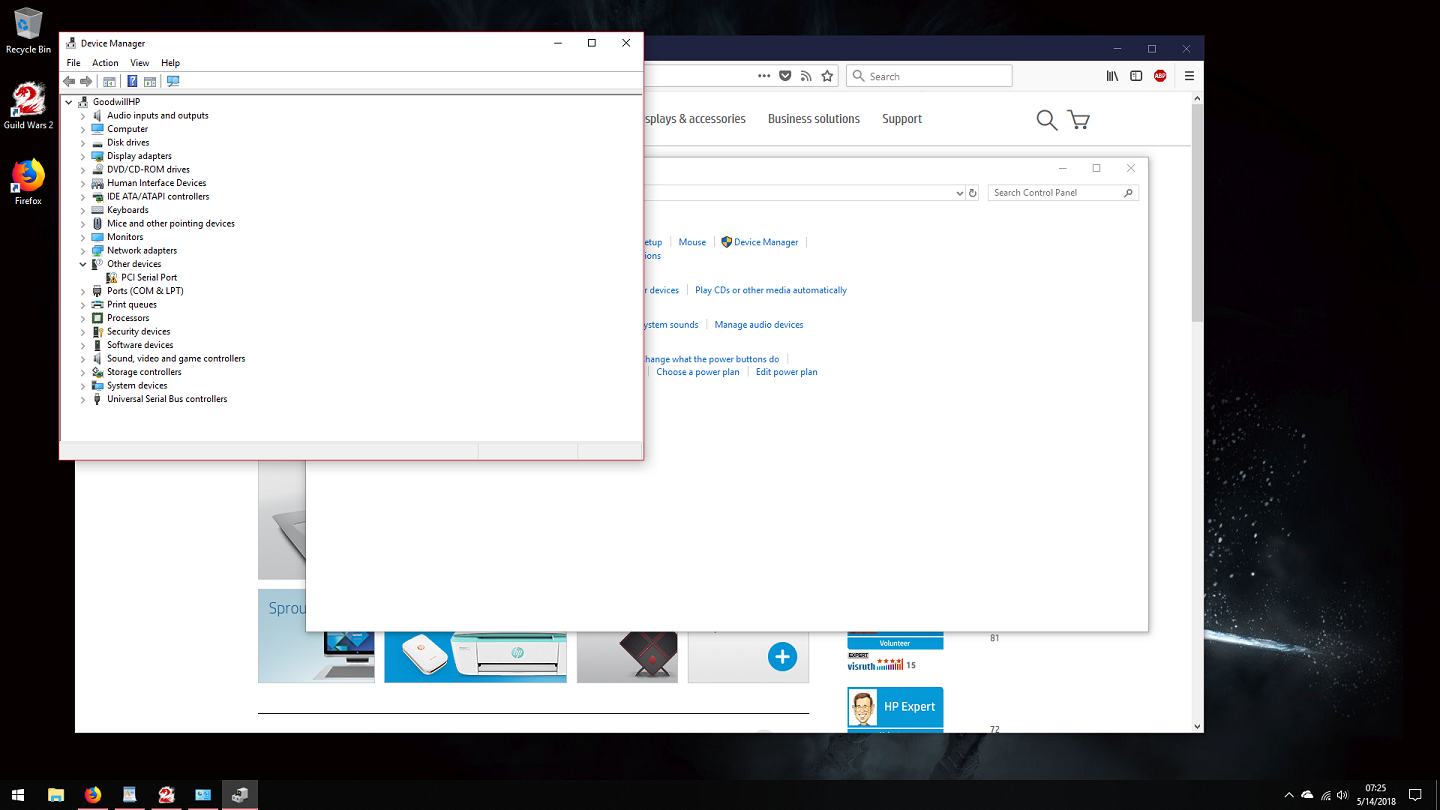
Task: Click Firefox page vertical scrollbar thumb
Action: click(1197, 211)
